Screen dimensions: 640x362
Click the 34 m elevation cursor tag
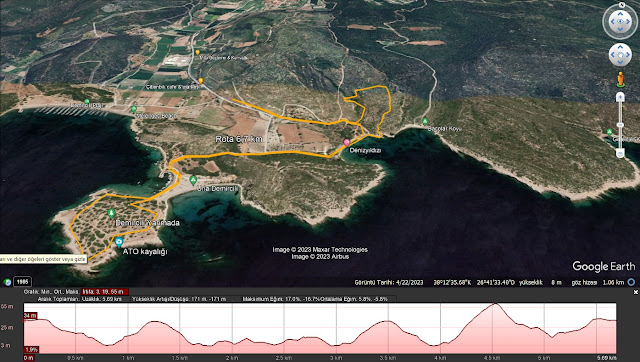[30, 315]
